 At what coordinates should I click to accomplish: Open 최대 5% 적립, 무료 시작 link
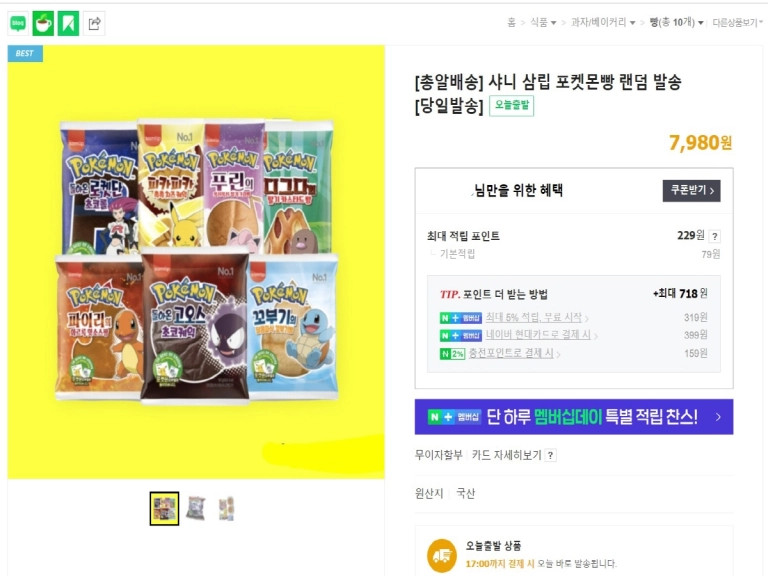pyautogui.click(x=533, y=317)
